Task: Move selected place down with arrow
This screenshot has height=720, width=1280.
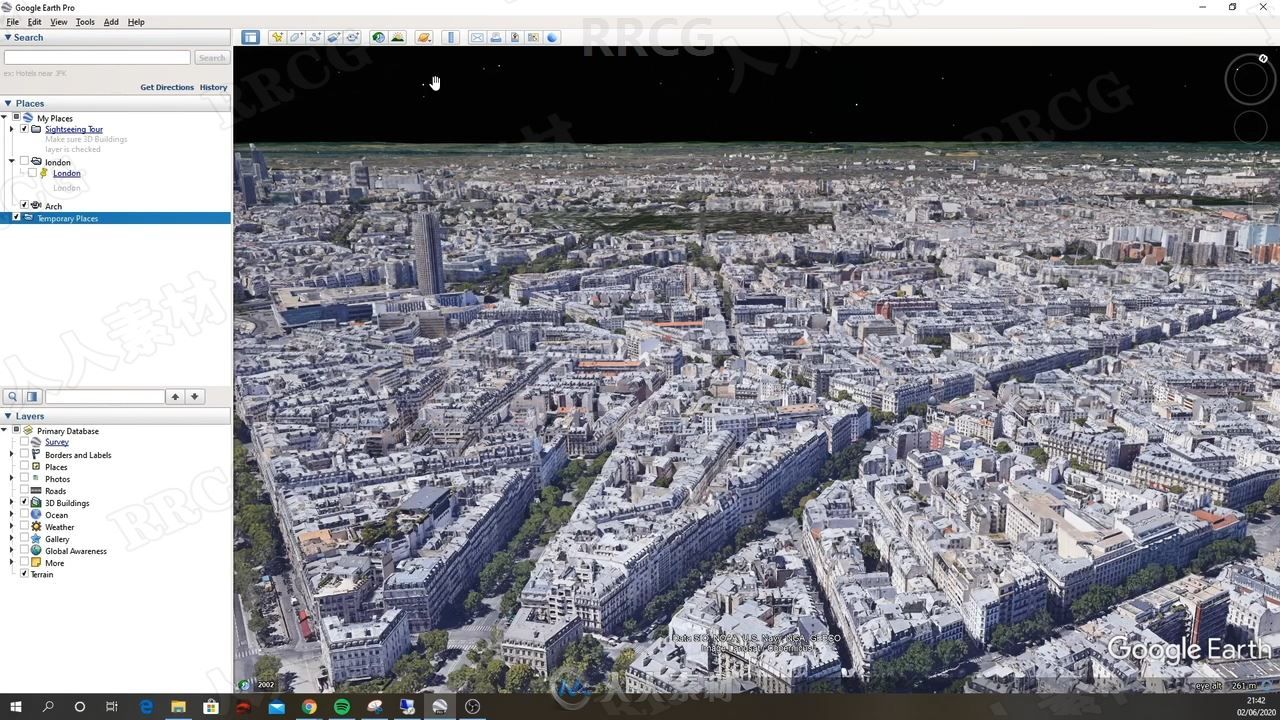Action: pos(195,397)
